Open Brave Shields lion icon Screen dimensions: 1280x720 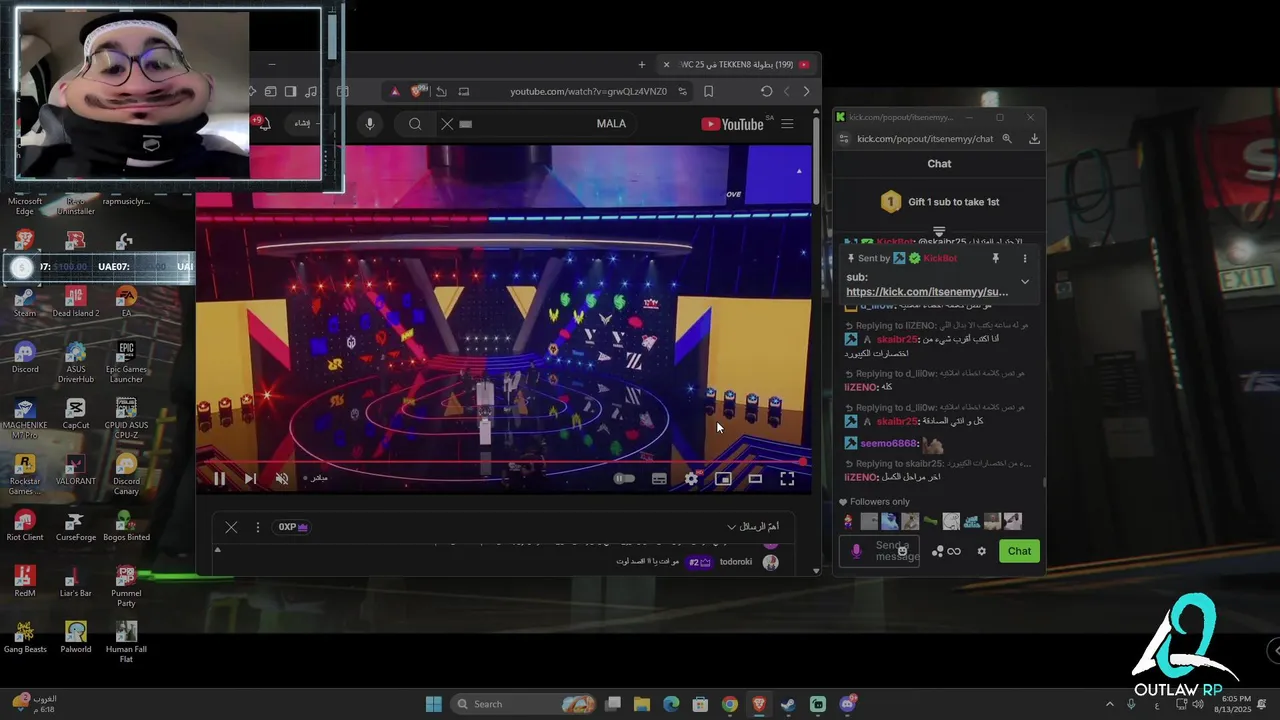418,91
